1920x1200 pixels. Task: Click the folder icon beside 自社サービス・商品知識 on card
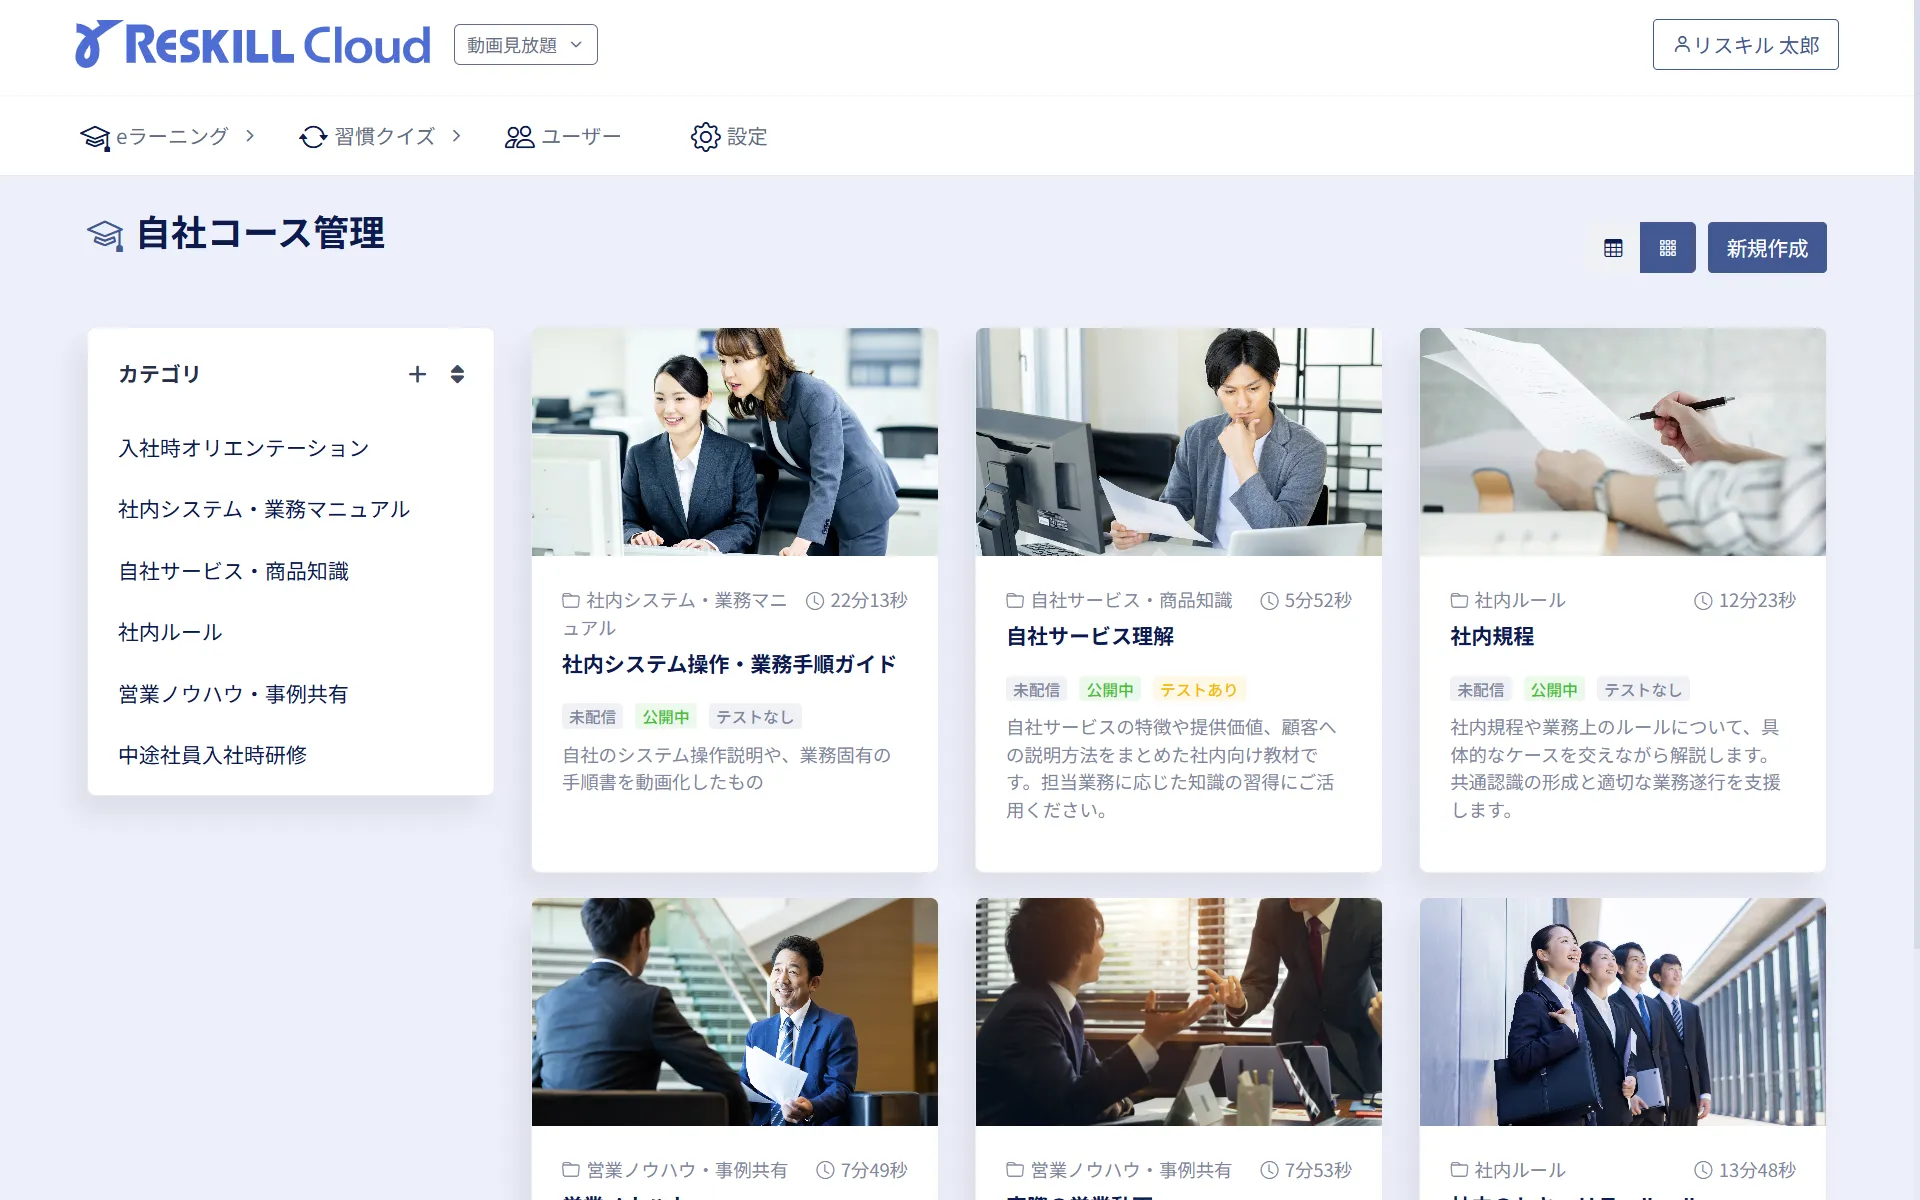click(1015, 601)
